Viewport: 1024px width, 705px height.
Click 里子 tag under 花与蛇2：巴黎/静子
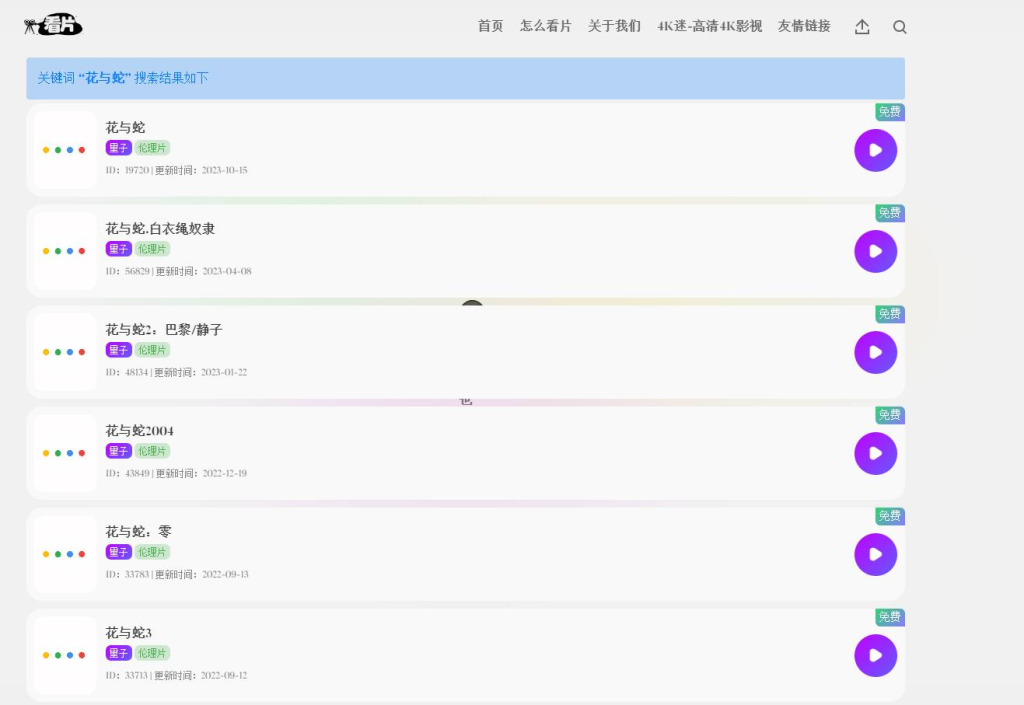118,351
